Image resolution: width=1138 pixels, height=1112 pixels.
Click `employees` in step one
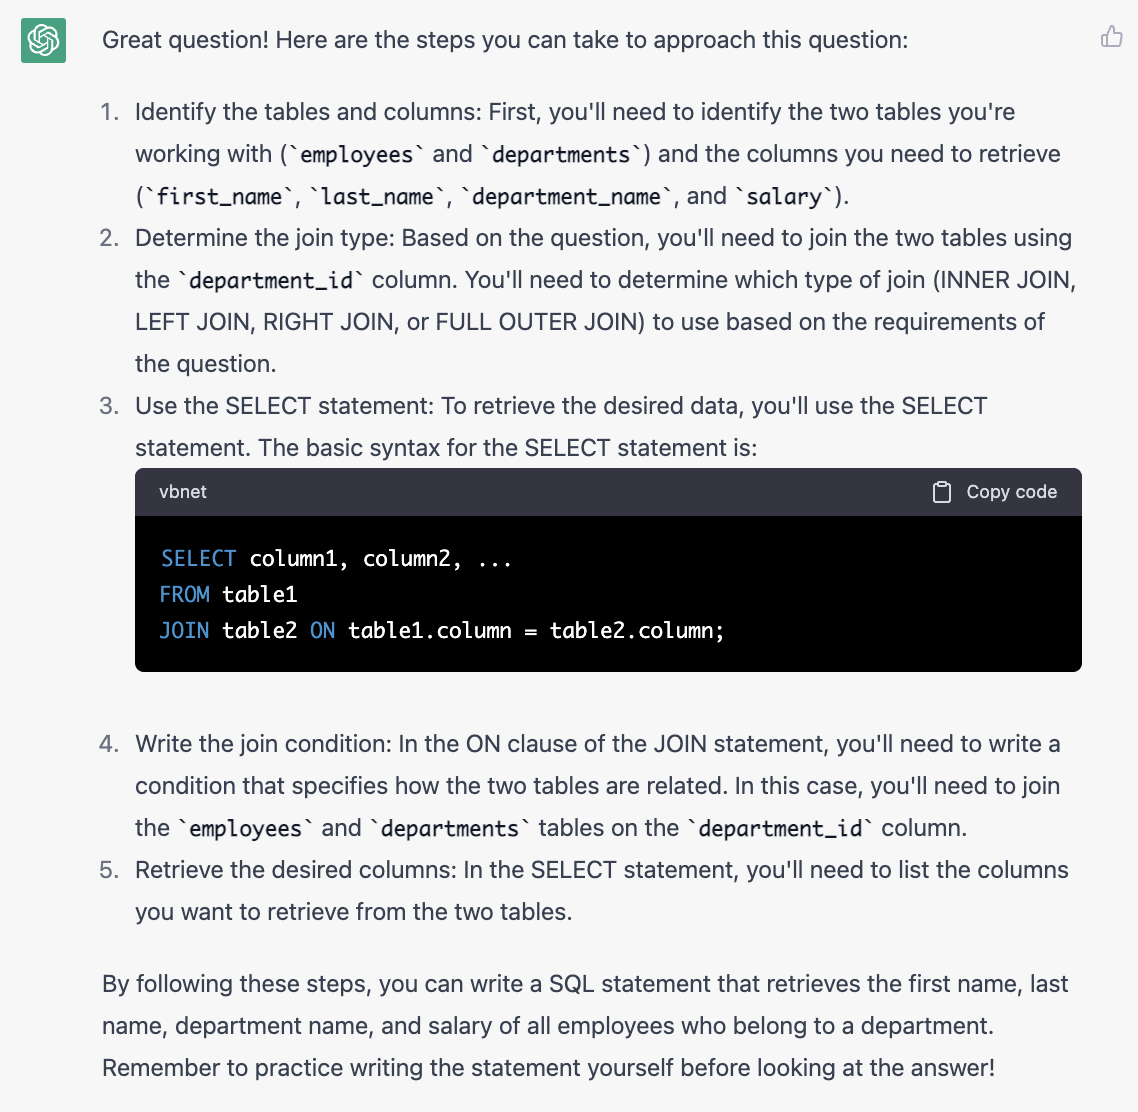coord(356,154)
